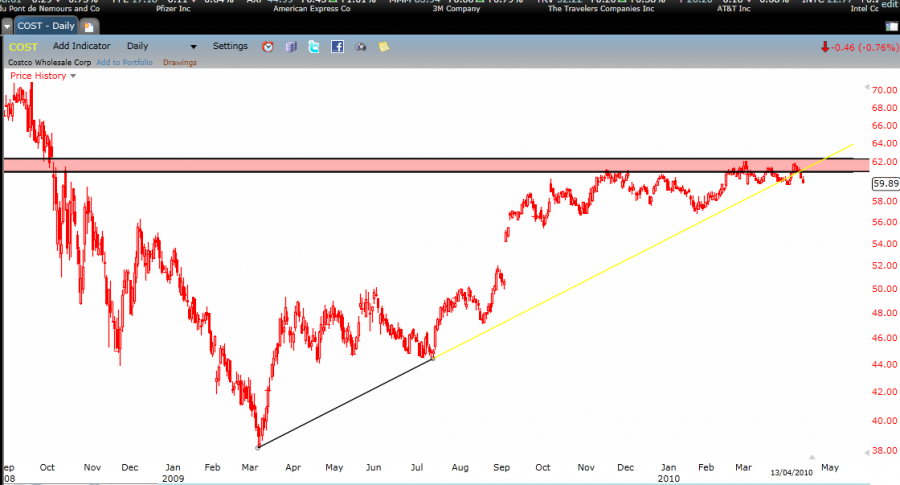Image resolution: width=900 pixels, height=485 pixels.
Task: Open the Add Indicator menu
Action: (82, 46)
